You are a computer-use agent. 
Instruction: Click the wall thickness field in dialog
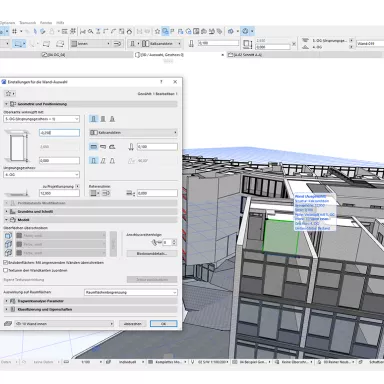pyautogui.click(x=157, y=147)
